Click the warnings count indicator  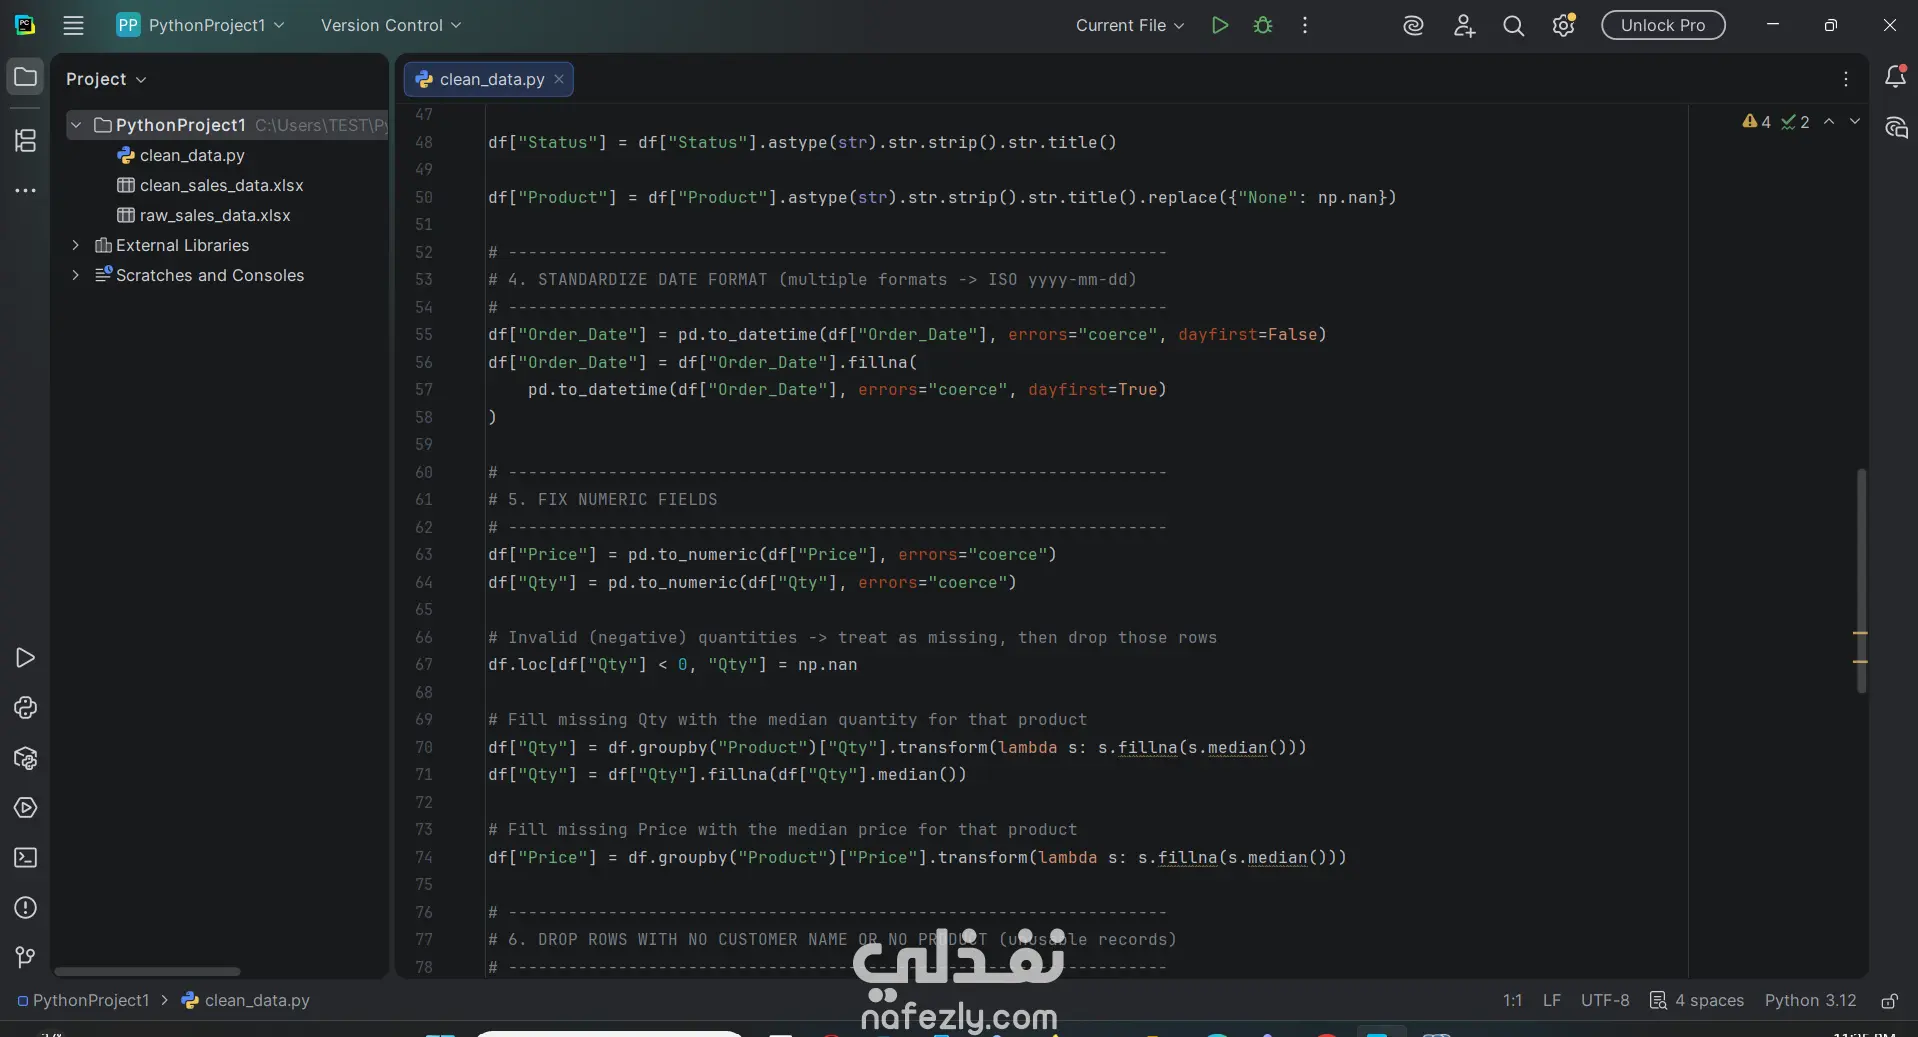click(1757, 121)
